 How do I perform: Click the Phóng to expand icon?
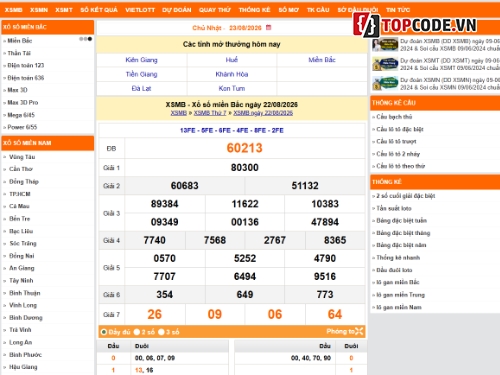[359, 331]
